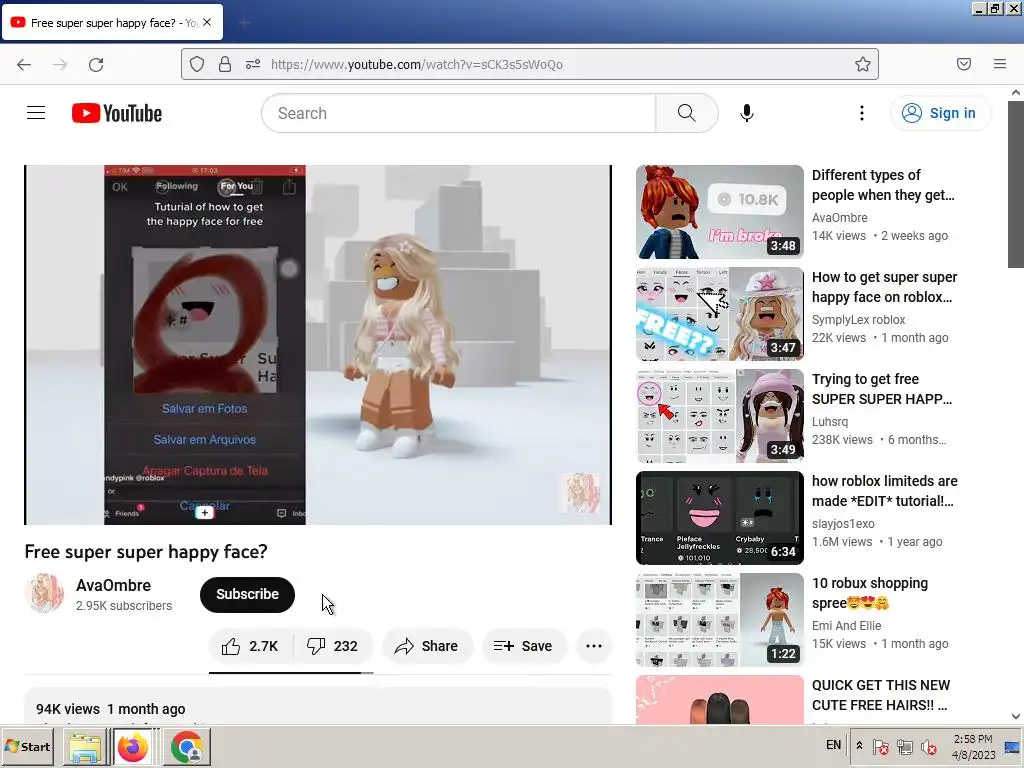Click 'Luhsrq' channel name
The image size is (1024, 768).
tap(829, 421)
